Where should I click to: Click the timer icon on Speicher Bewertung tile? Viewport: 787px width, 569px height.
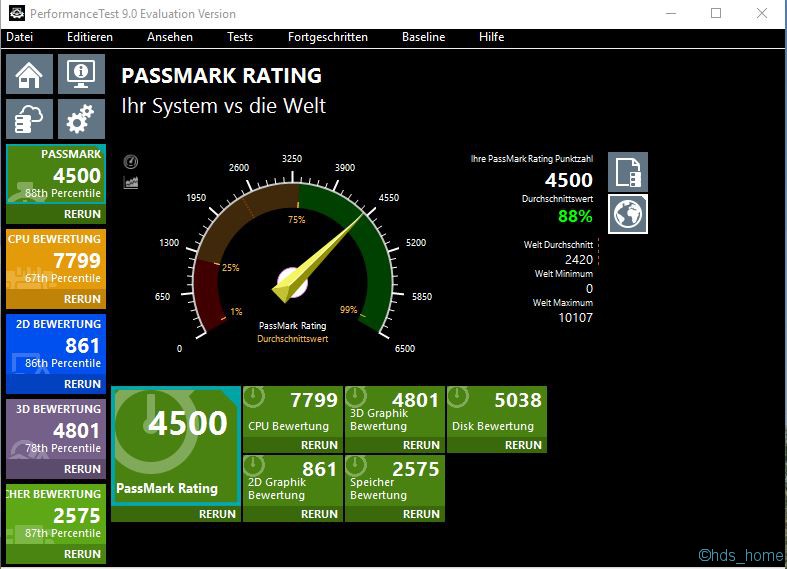tap(356, 466)
